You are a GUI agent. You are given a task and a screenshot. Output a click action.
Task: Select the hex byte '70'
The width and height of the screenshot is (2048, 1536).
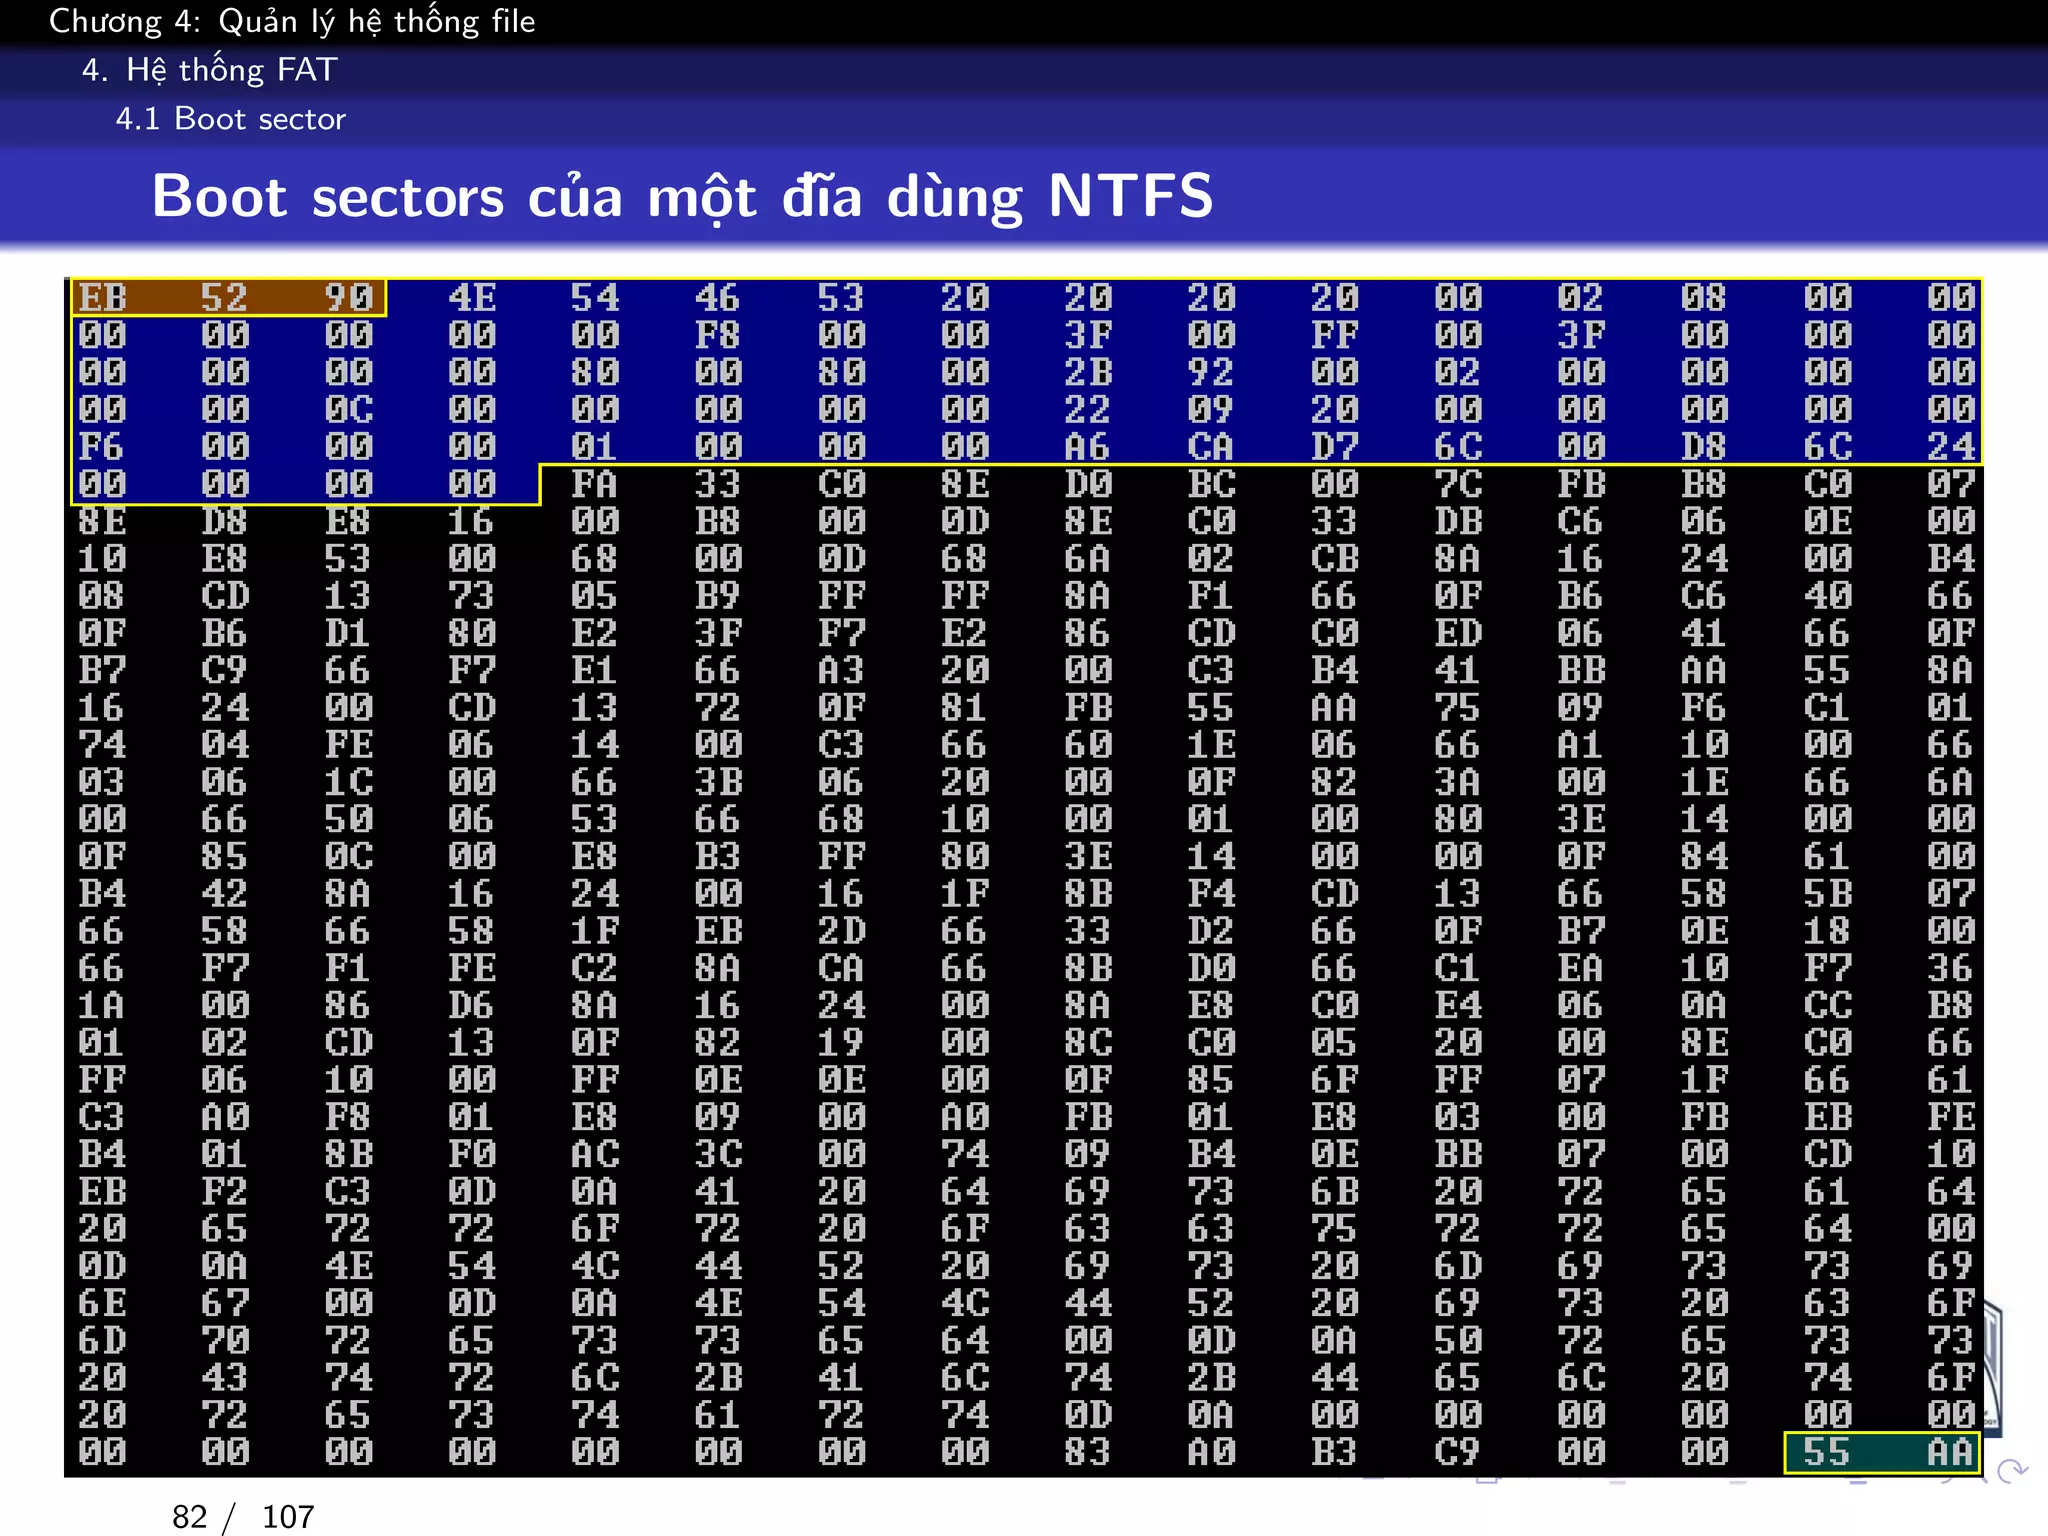pyautogui.click(x=225, y=1341)
